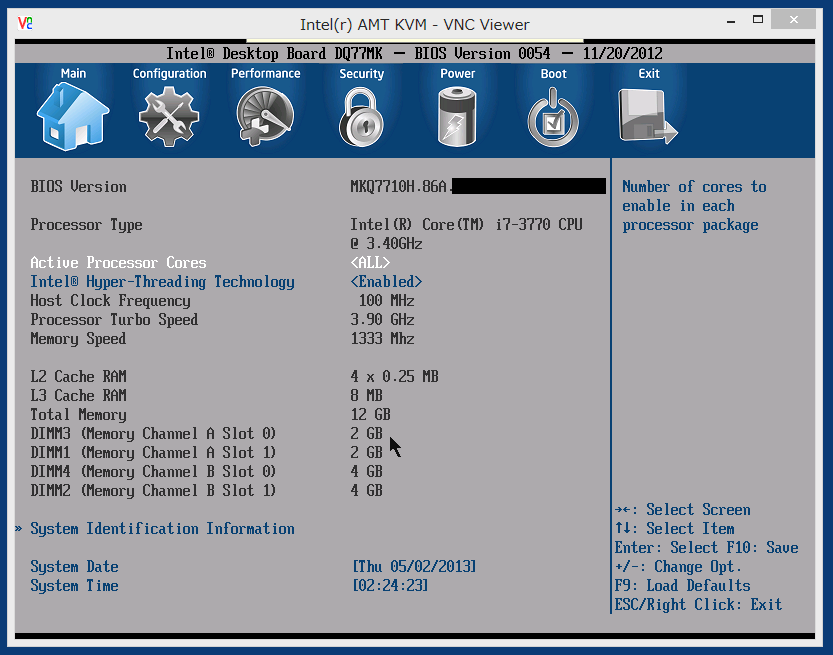
Task: Click the +/-: Change Opt. hint
Action: coord(678,567)
